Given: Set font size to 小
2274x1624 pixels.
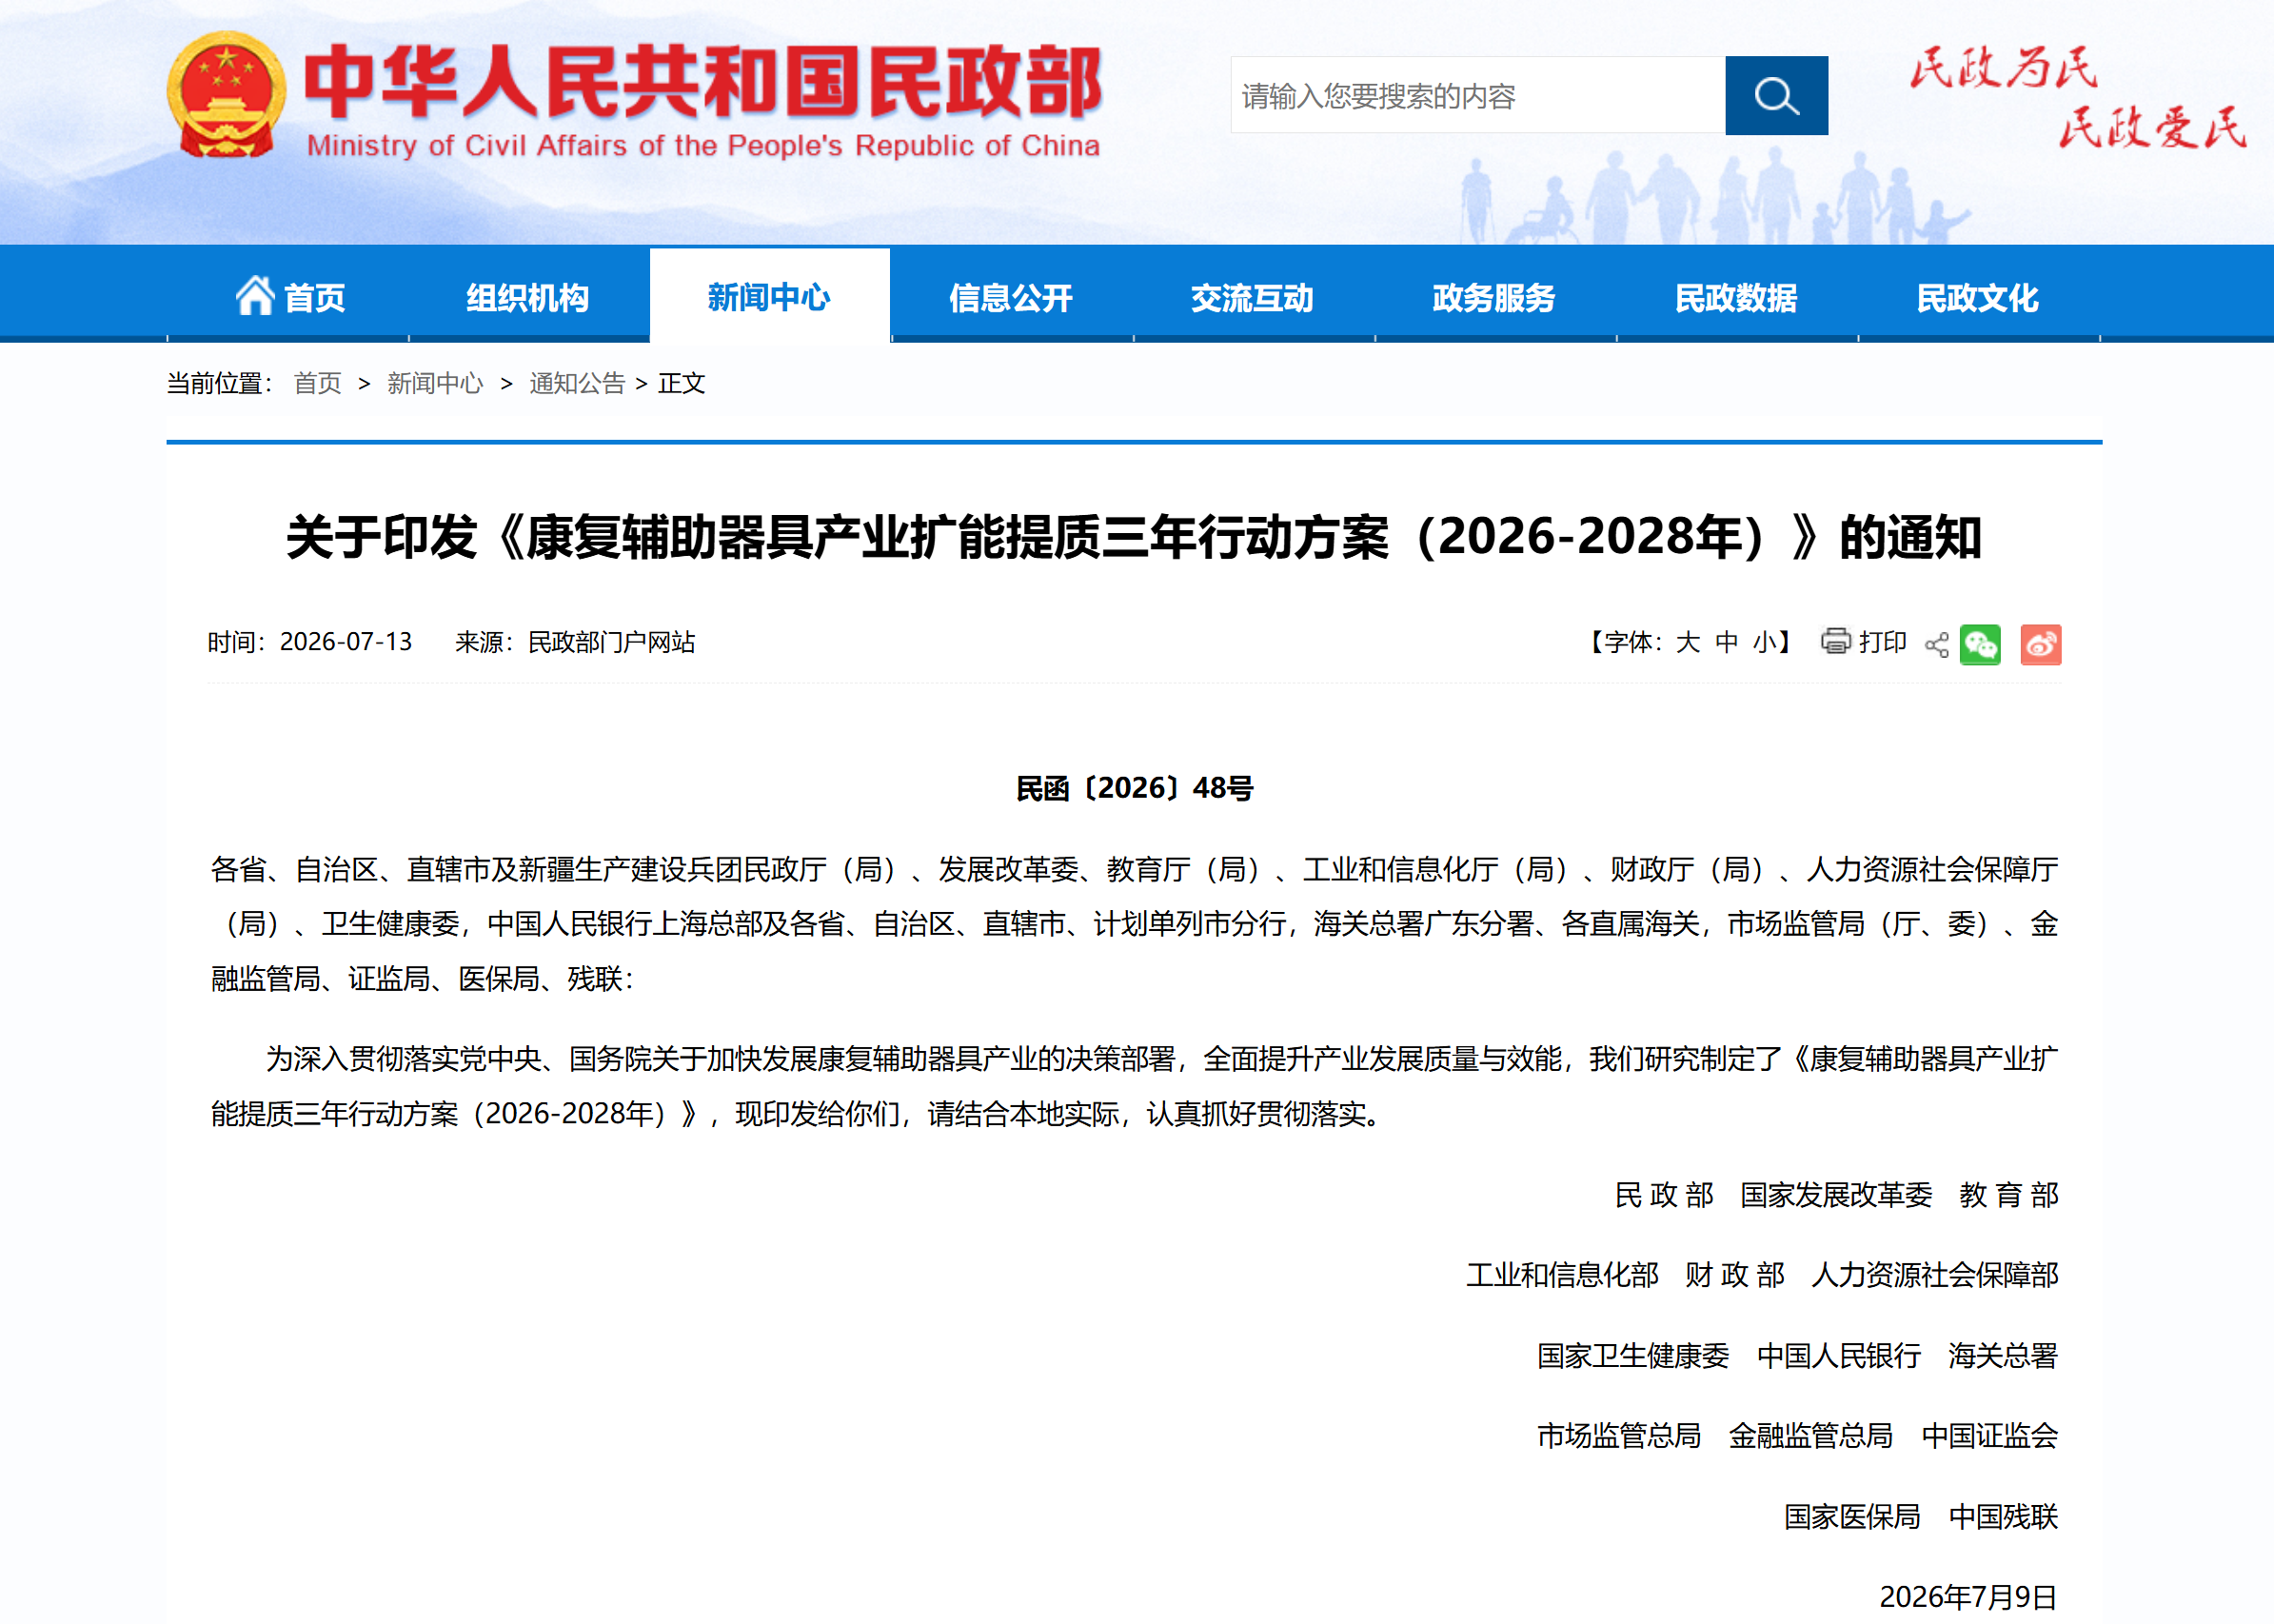Looking at the screenshot, I should (1765, 642).
